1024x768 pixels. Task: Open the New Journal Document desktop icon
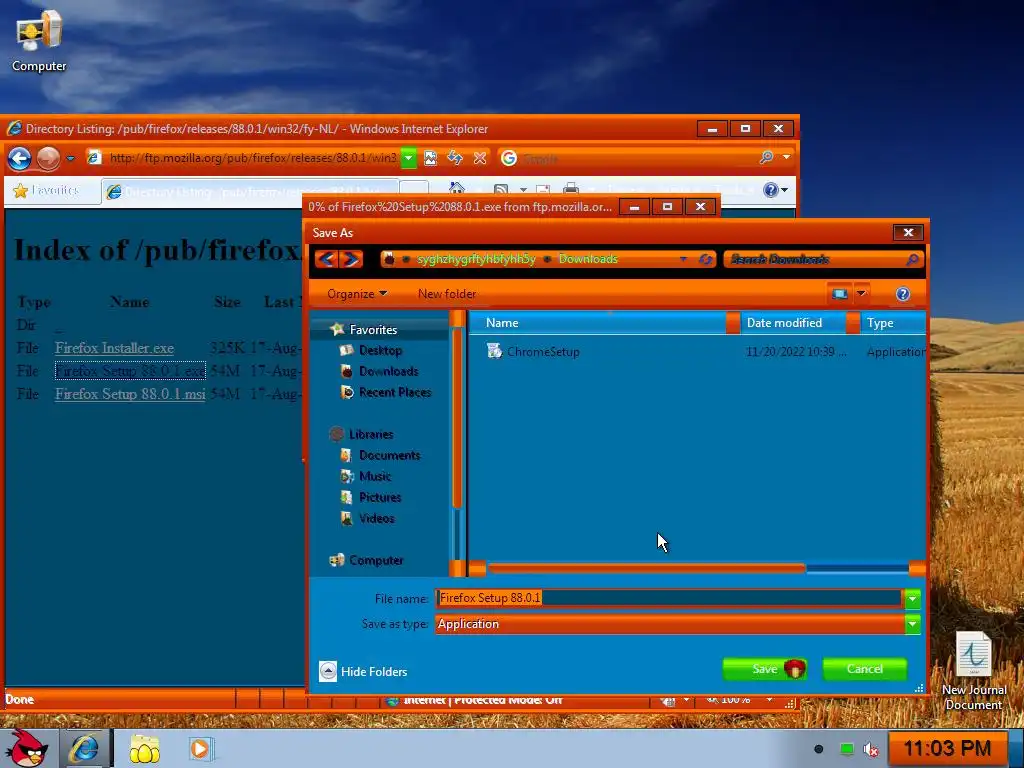coord(974,670)
